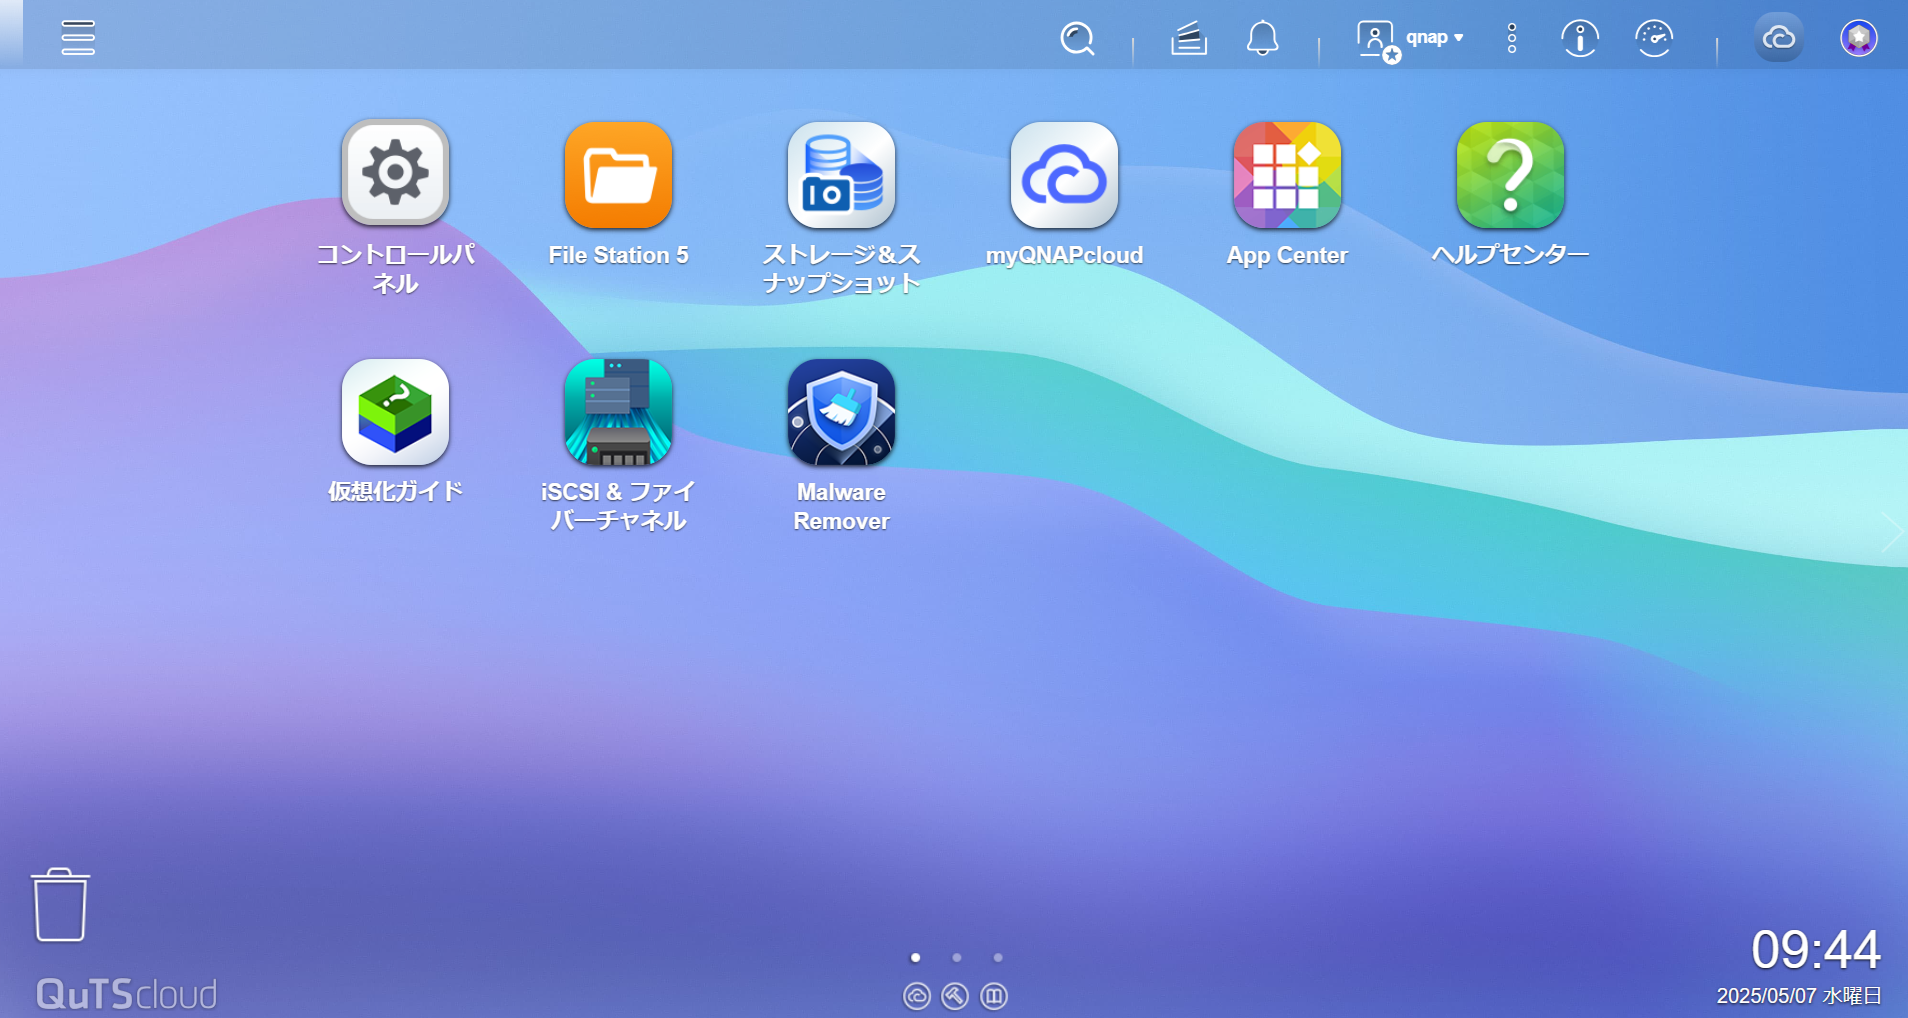Select the first desktop page dot
Image resolution: width=1908 pixels, height=1018 pixels.
click(x=915, y=957)
